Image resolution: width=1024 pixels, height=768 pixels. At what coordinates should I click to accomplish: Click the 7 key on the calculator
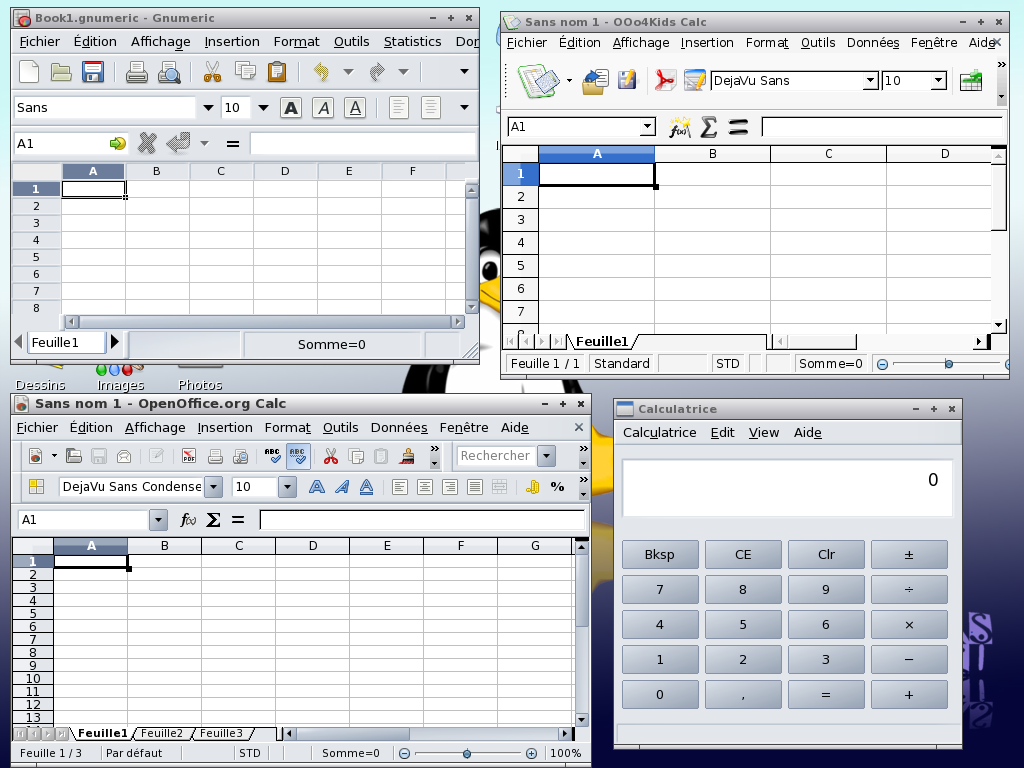click(660, 590)
